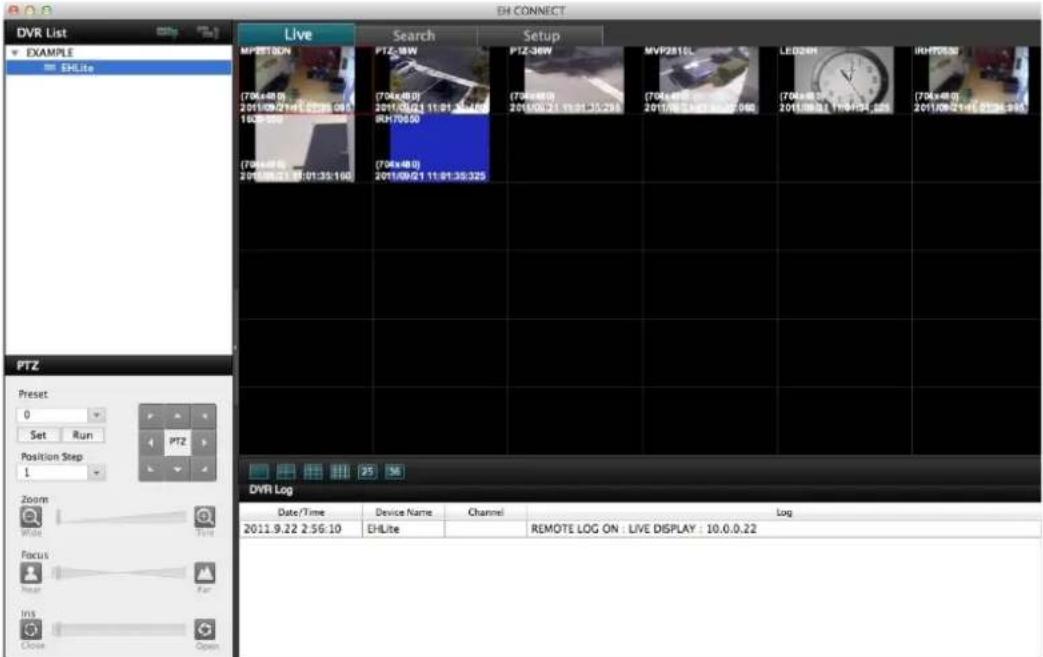Viewport: 1043px width, 657px height.
Task: Click the PTZ panel header
Action: coord(119,365)
